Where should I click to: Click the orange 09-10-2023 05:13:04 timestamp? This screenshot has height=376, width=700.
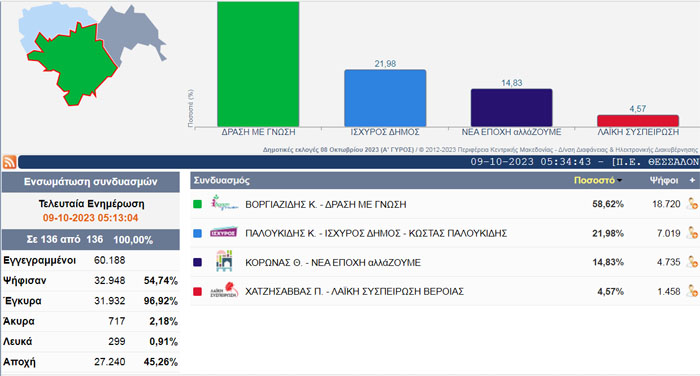click(91, 218)
